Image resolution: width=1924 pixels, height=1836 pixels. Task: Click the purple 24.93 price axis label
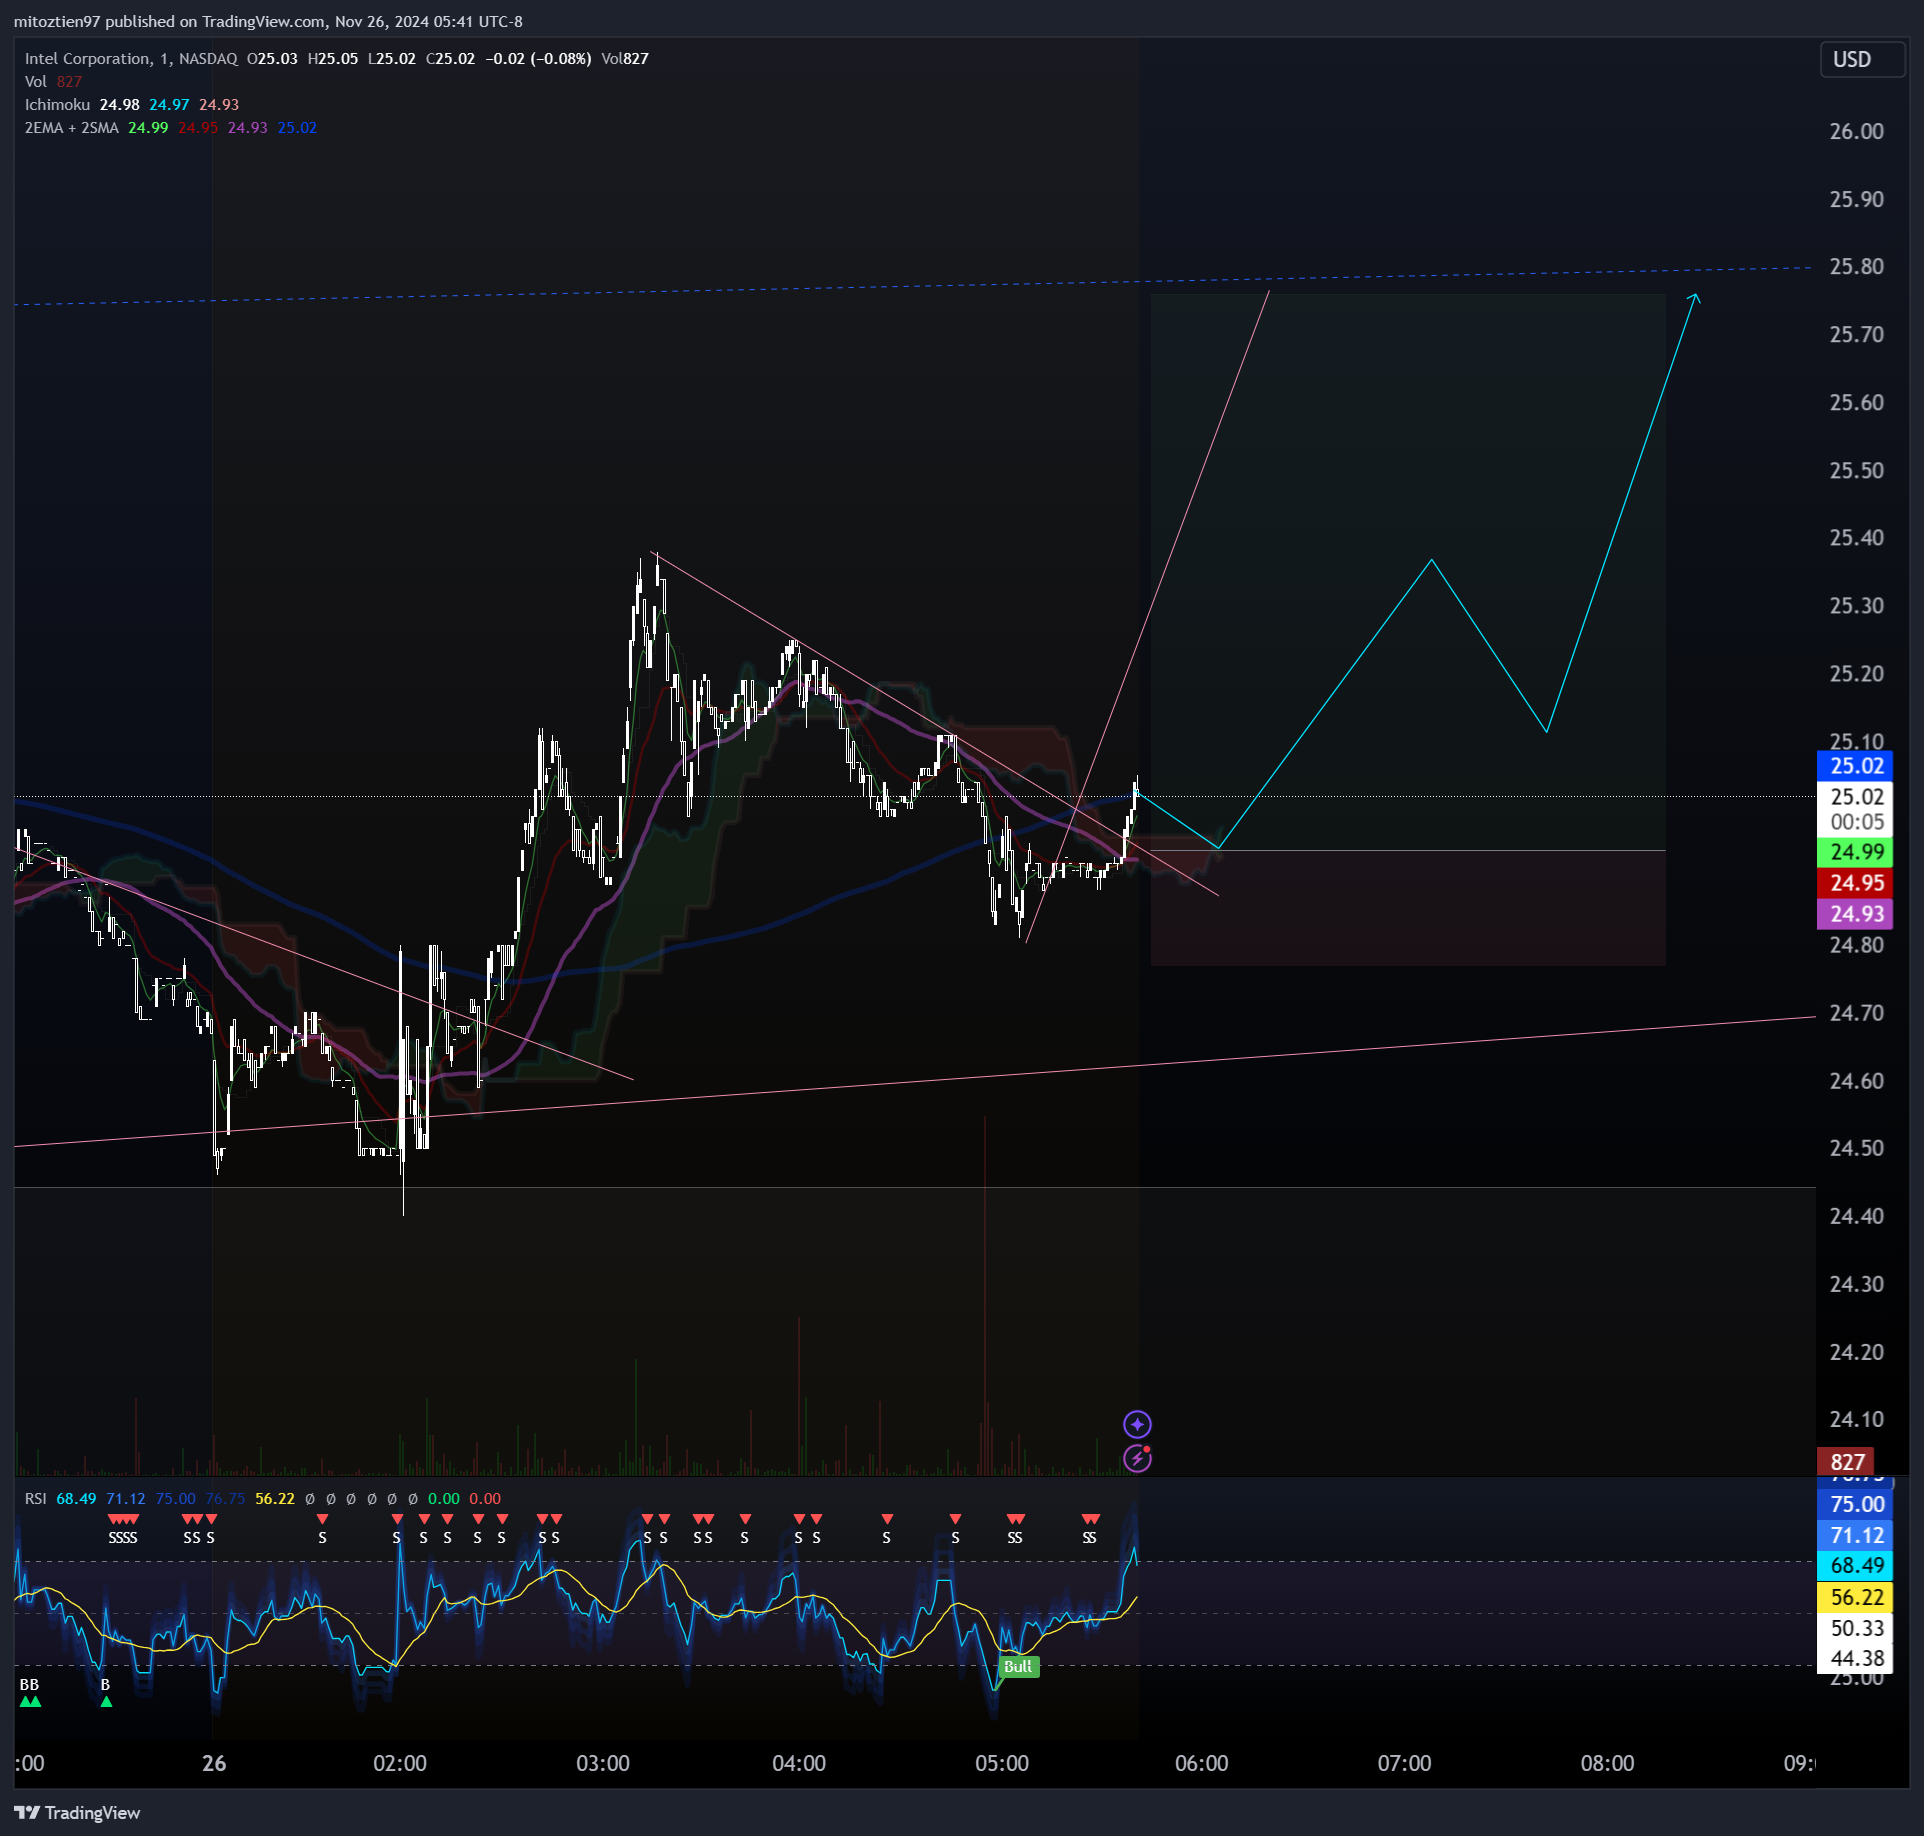coord(1855,914)
